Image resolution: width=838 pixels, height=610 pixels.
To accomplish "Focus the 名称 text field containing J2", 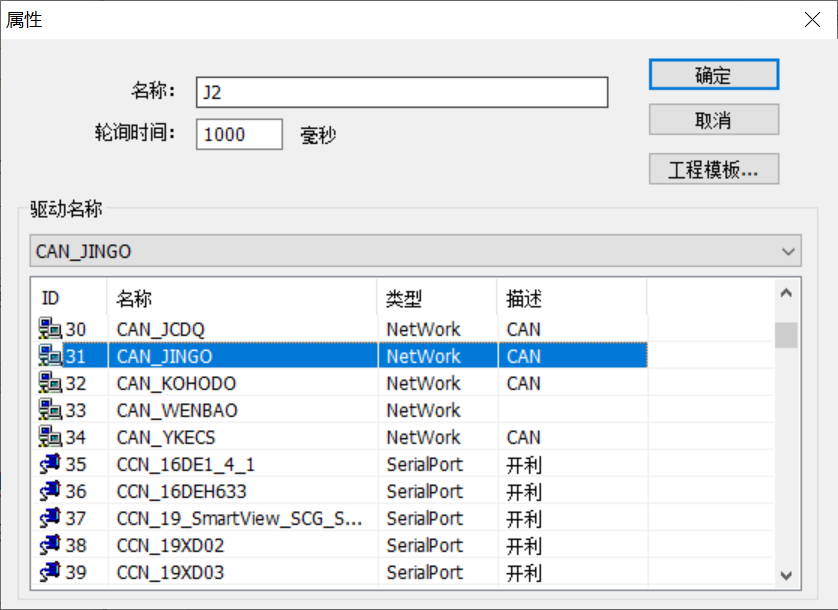I will click(x=402, y=92).
